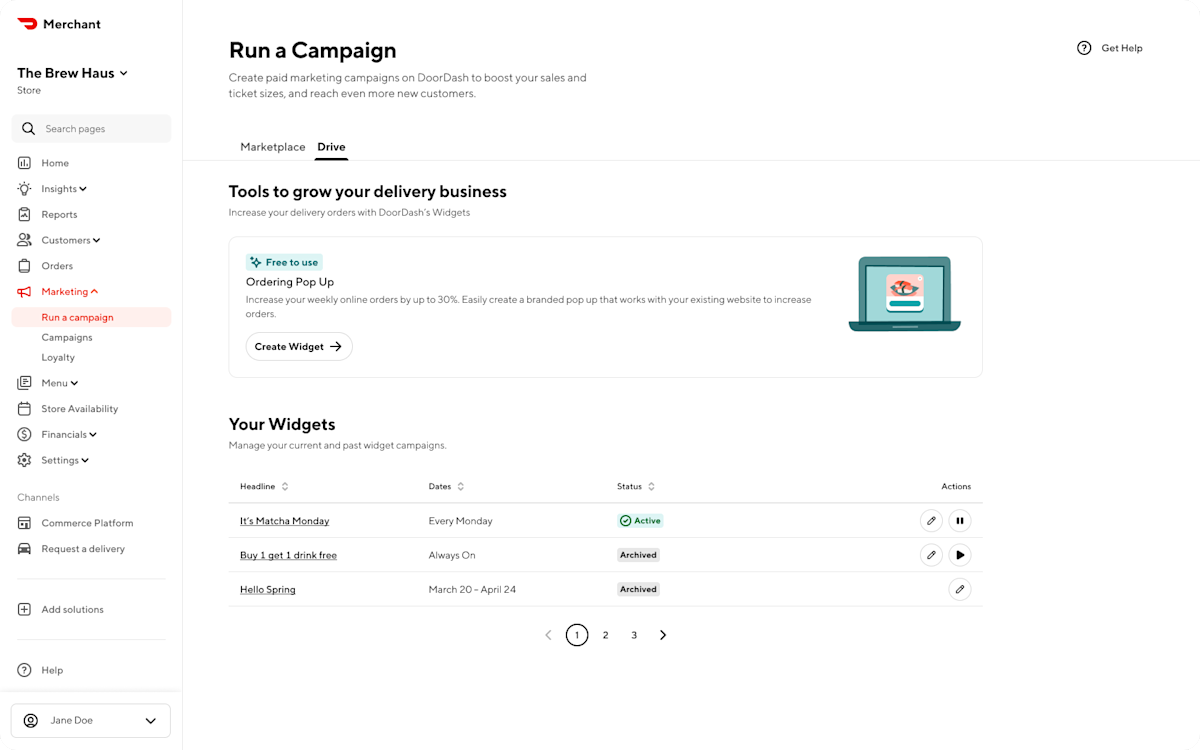Screen dimensions: 1200x750
Task: Expand the Customers submenu
Action: (96, 240)
